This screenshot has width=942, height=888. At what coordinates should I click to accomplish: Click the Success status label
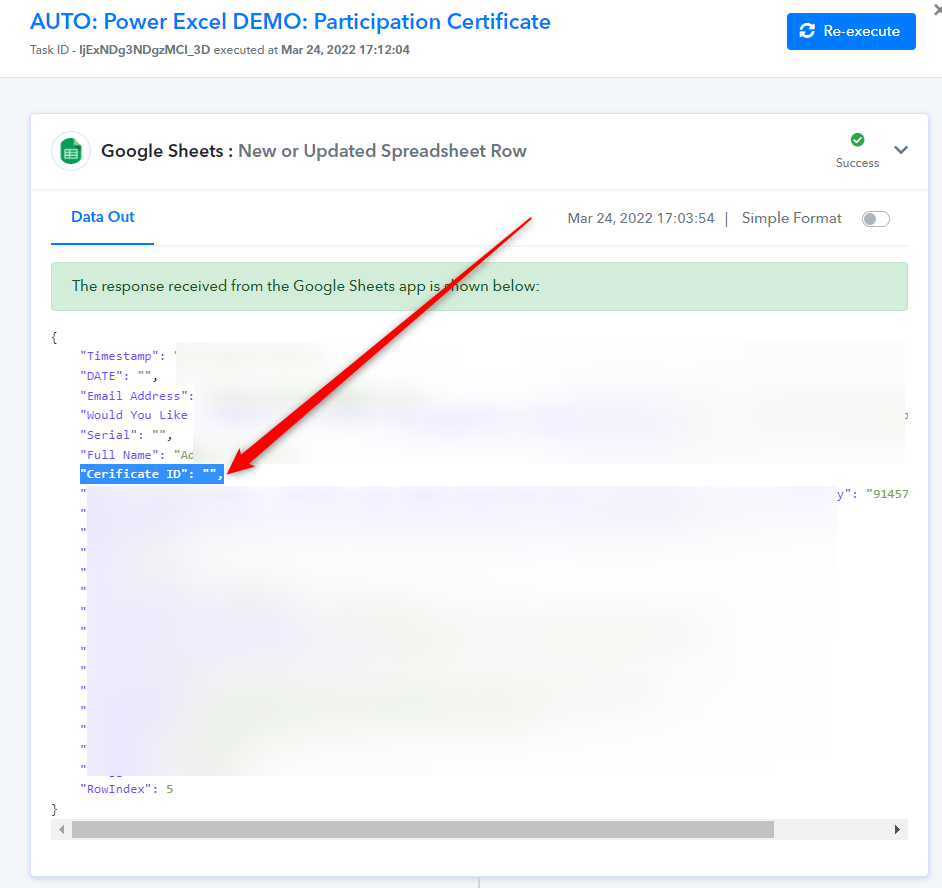tap(857, 163)
